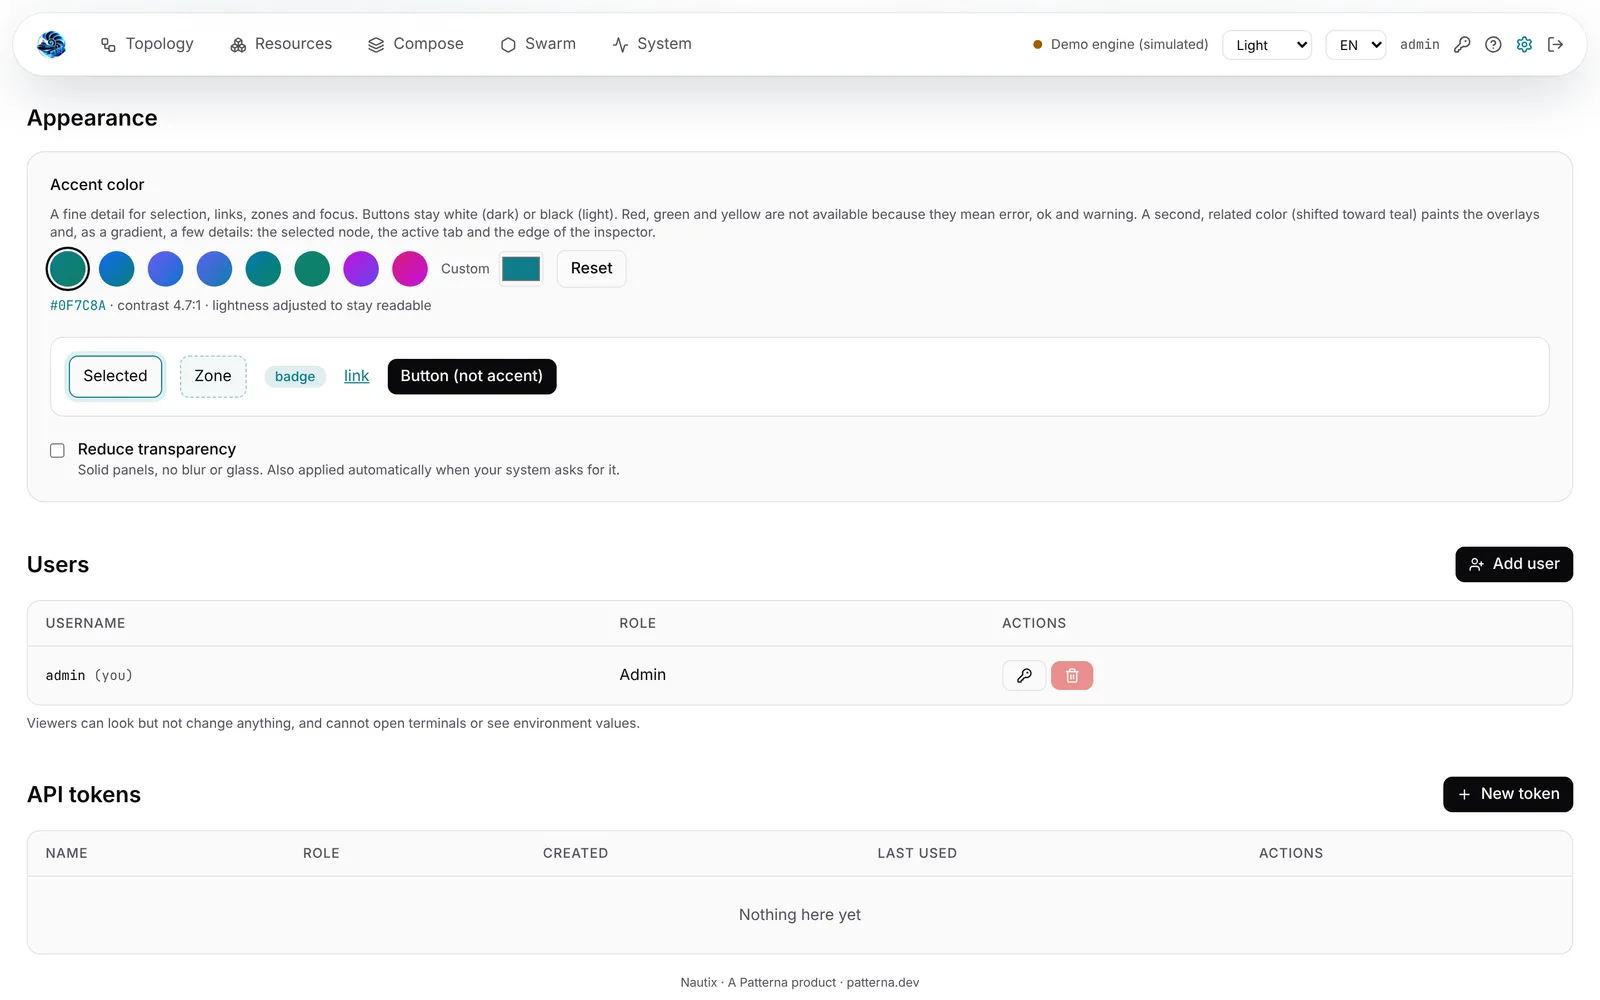The width and height of the screenshot is (1600, 1000).
Task: Pick the magenta accent color swatch
Action: pos(410,268)
